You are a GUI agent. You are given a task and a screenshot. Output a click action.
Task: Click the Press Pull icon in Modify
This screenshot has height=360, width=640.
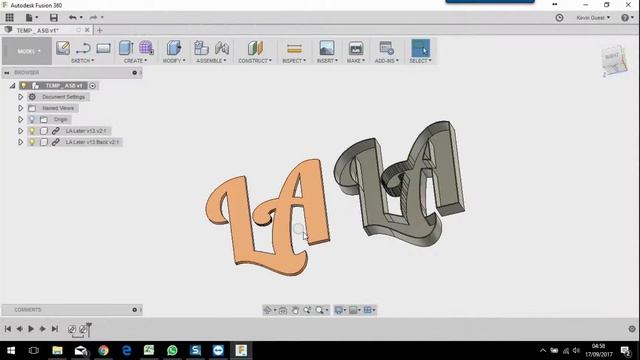point(174,48)
